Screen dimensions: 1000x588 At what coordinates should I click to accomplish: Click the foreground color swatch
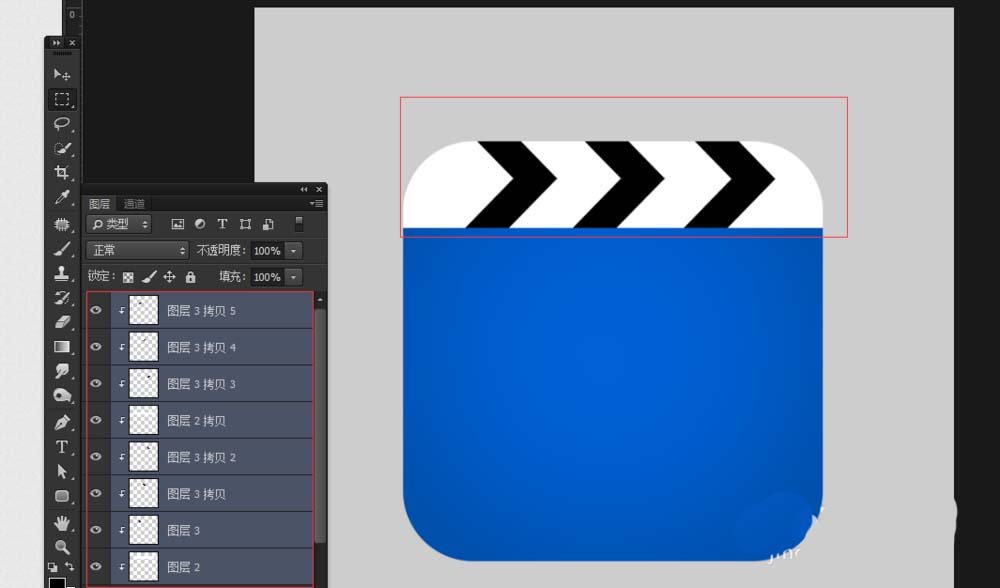click(x=57, y=583)
